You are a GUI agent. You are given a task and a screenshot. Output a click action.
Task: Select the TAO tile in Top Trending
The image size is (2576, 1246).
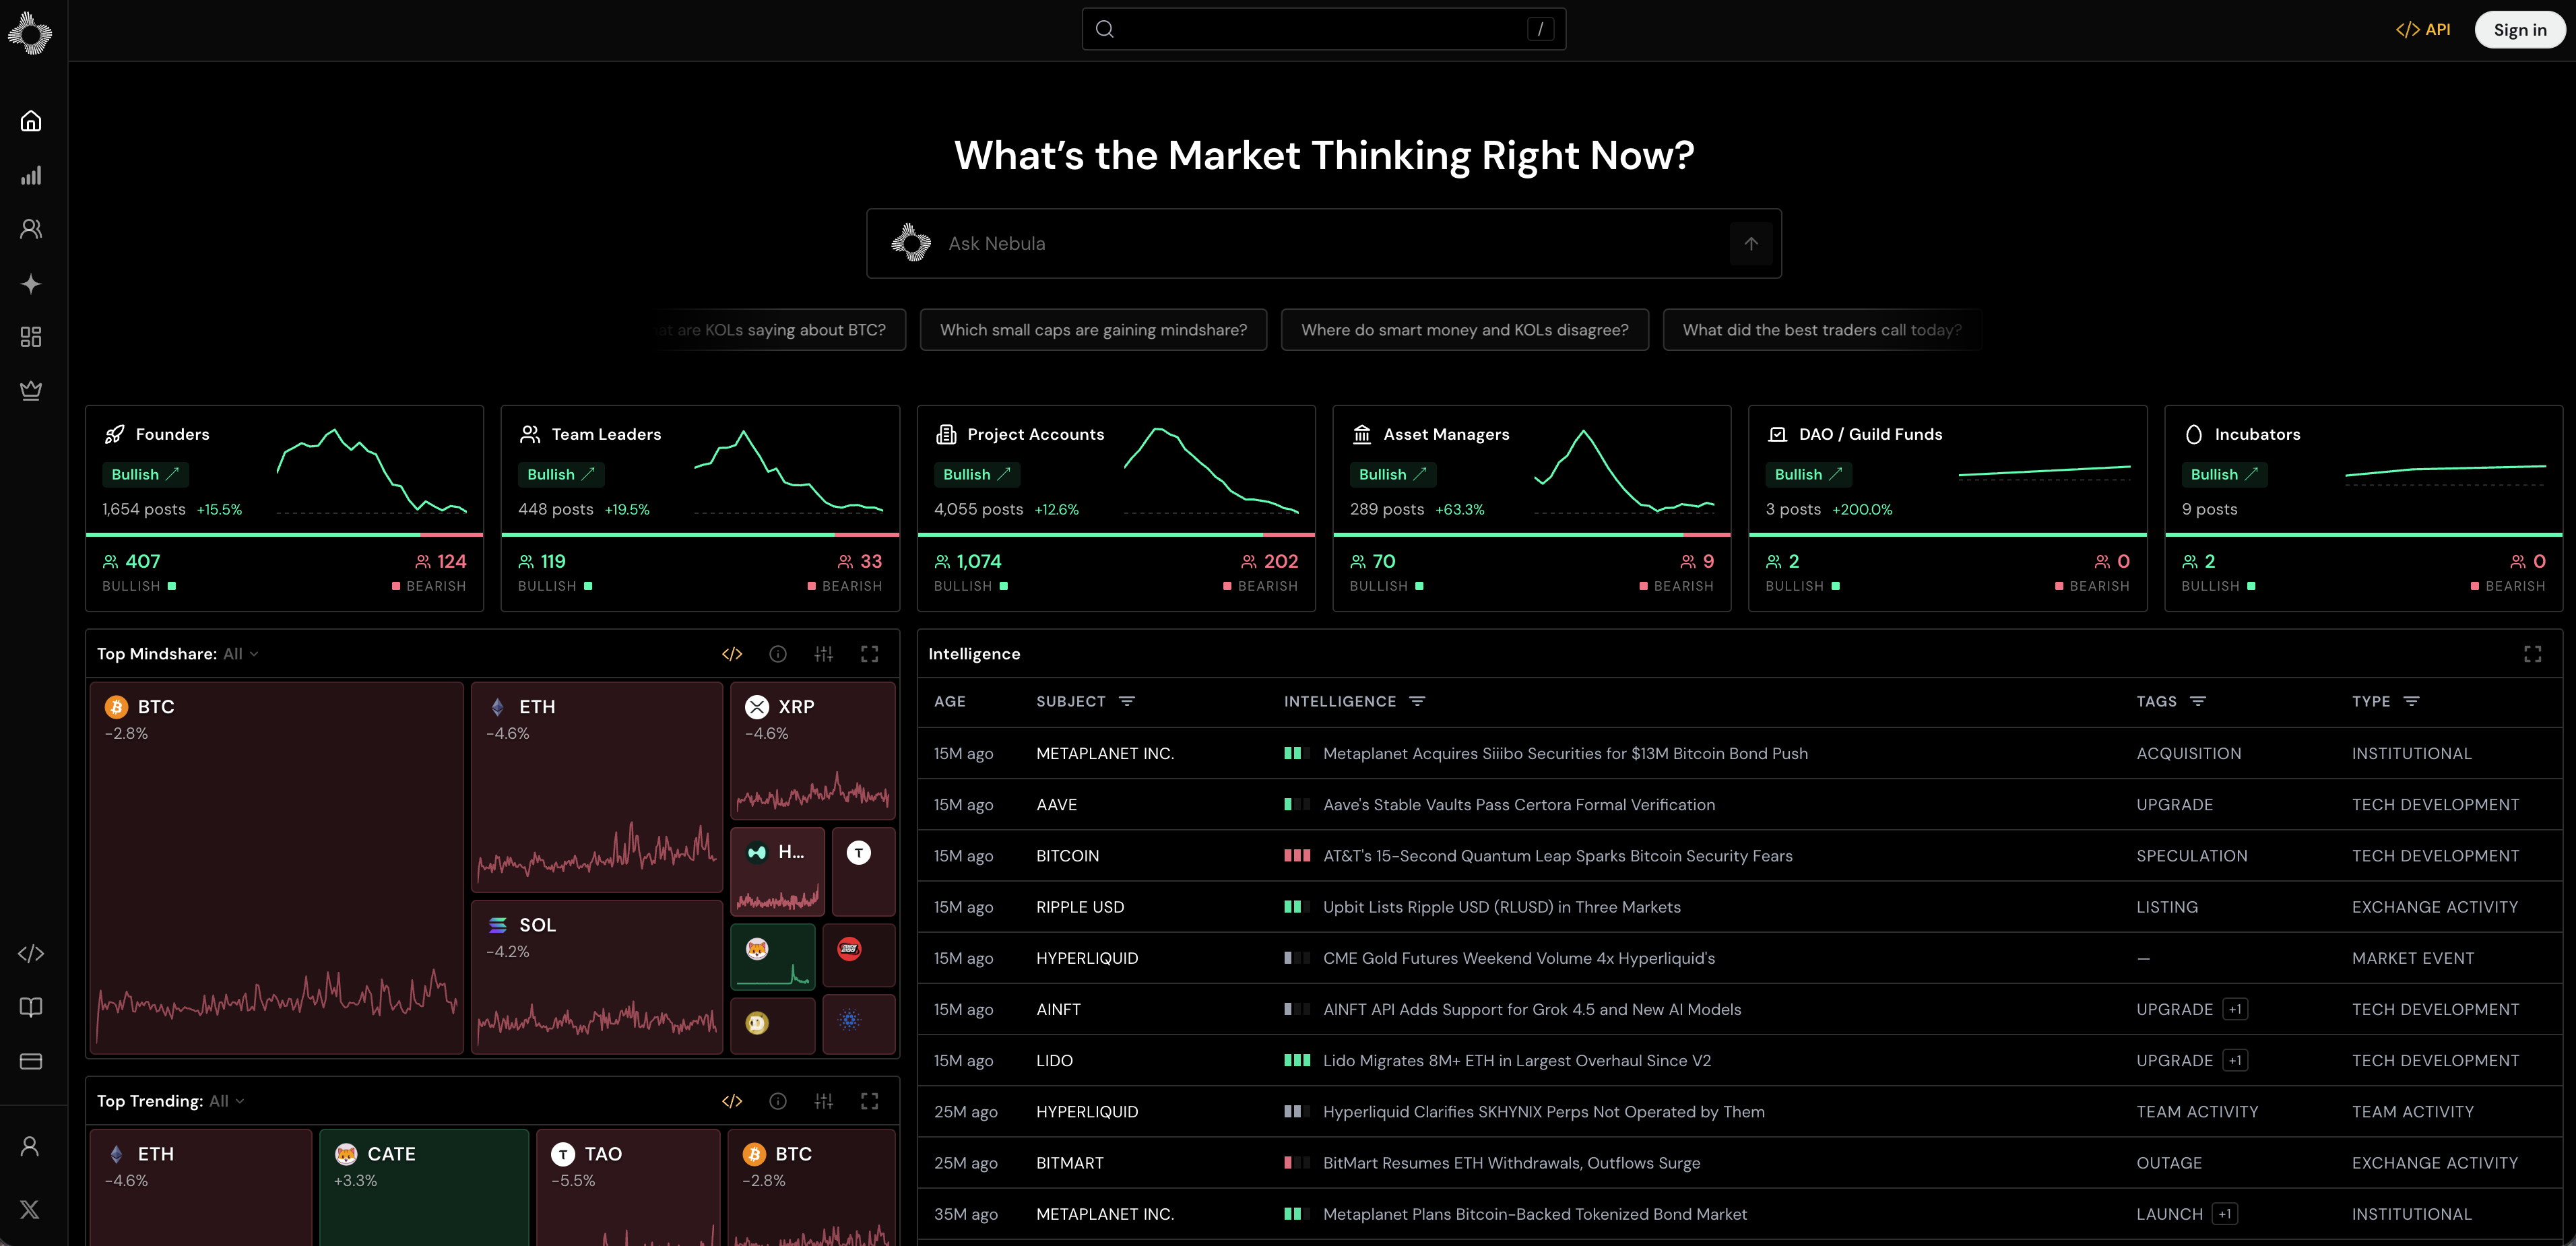click(x=628, y=1187)
